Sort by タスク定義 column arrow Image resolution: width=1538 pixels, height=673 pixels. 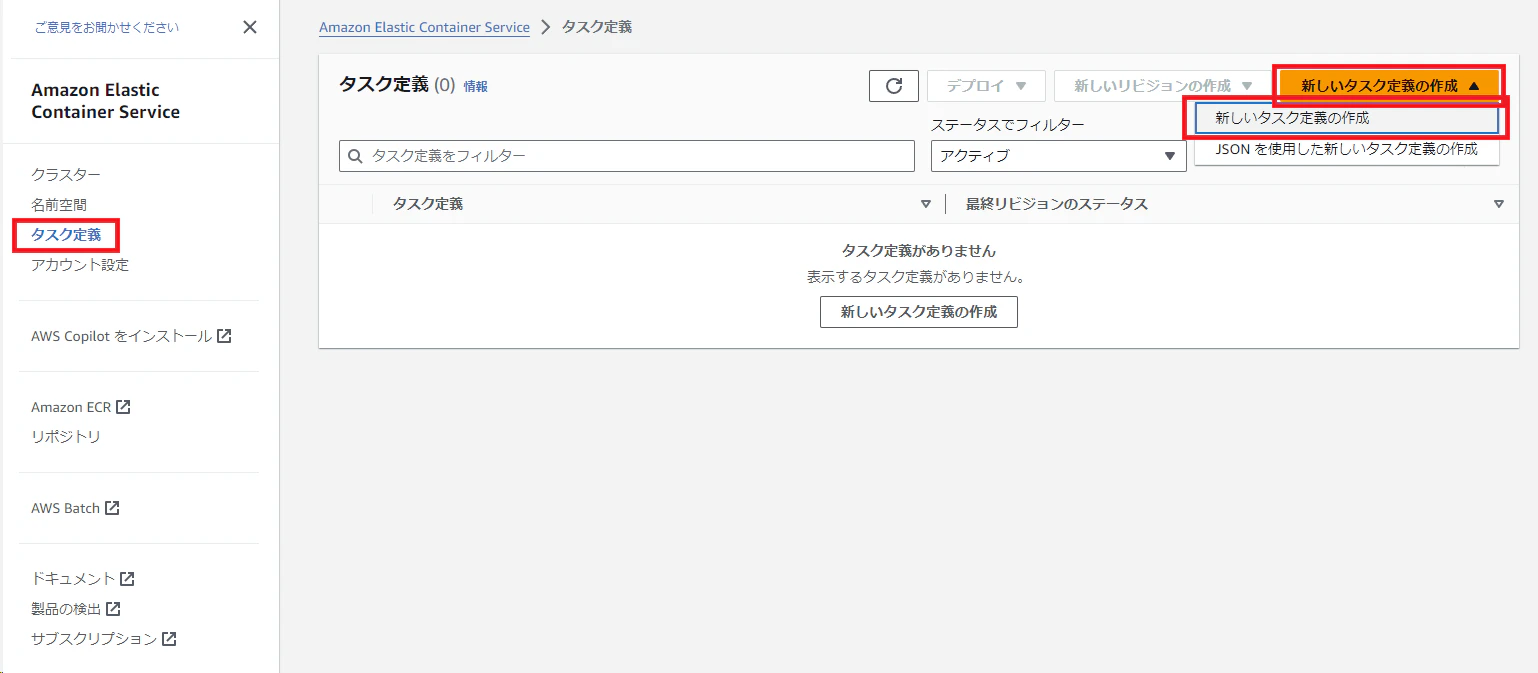point(925,204)
